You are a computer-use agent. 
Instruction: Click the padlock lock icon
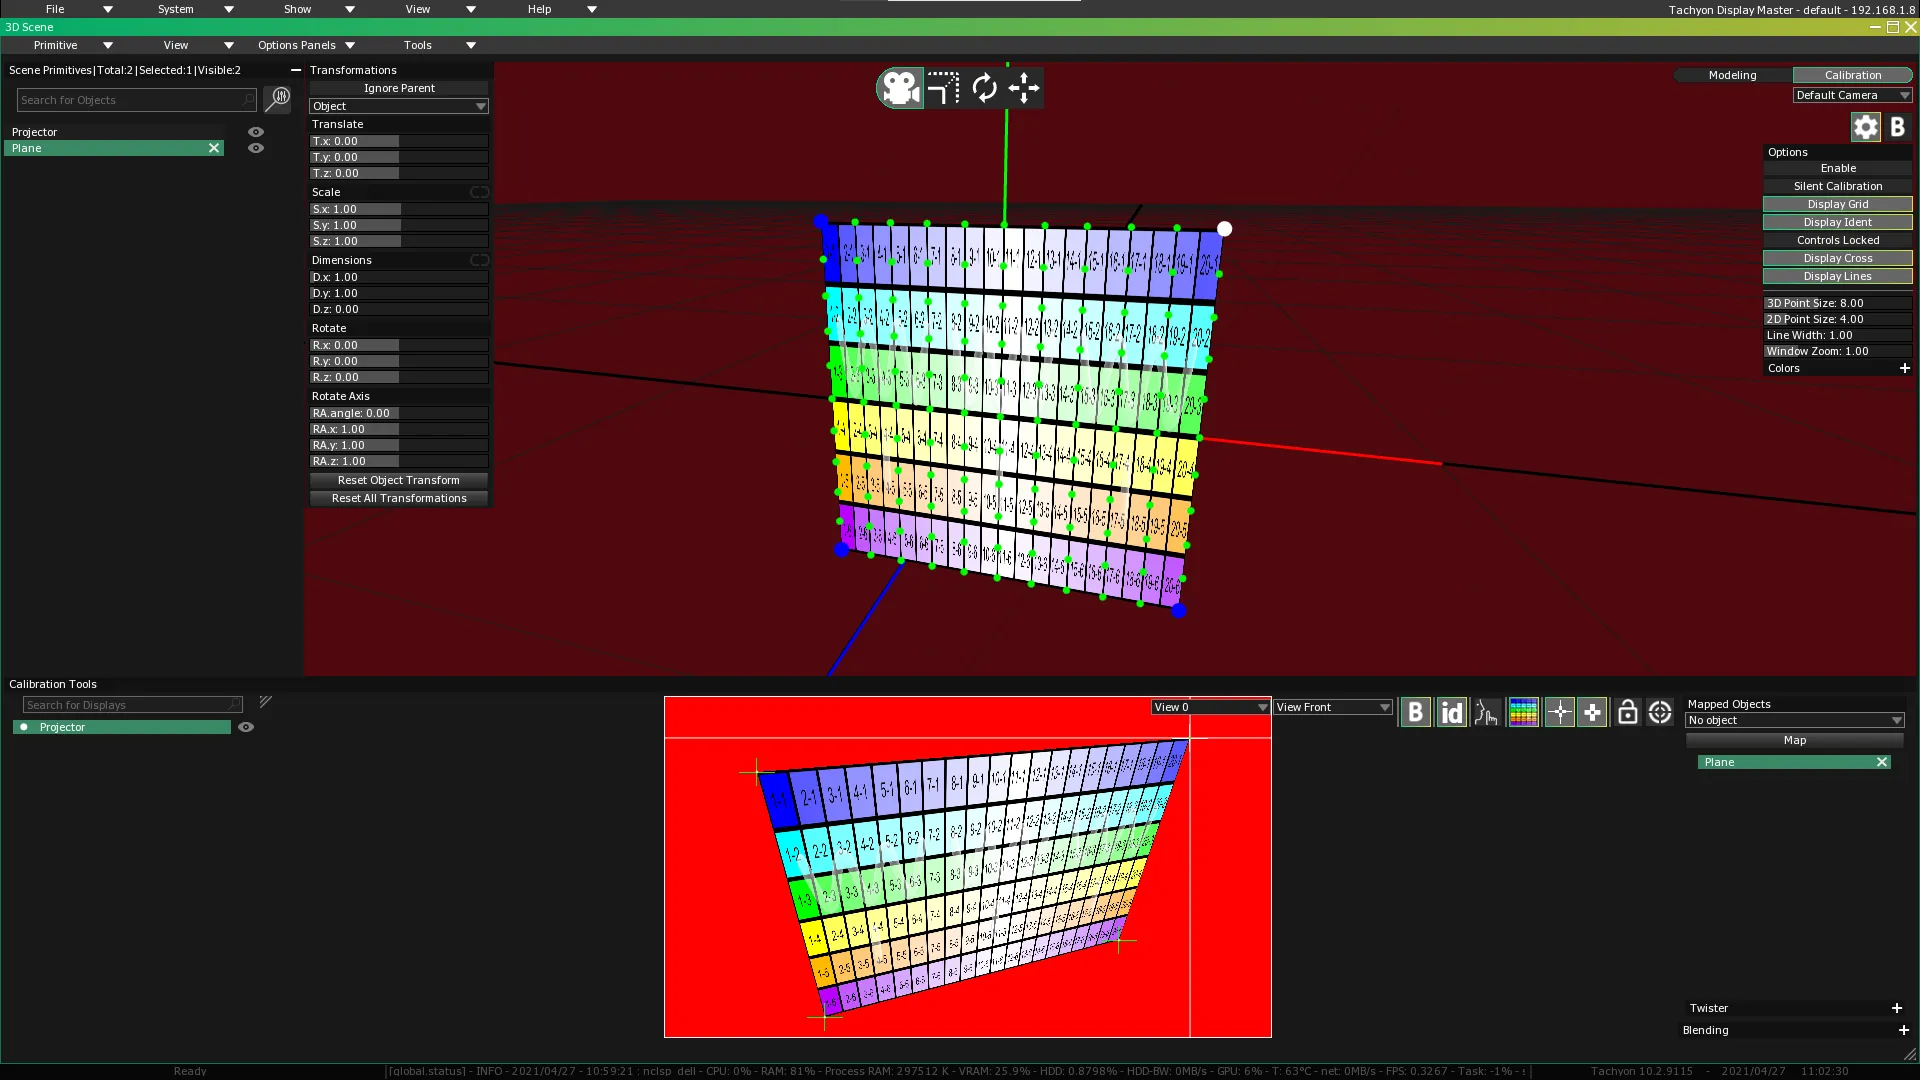click(1627, 712)
